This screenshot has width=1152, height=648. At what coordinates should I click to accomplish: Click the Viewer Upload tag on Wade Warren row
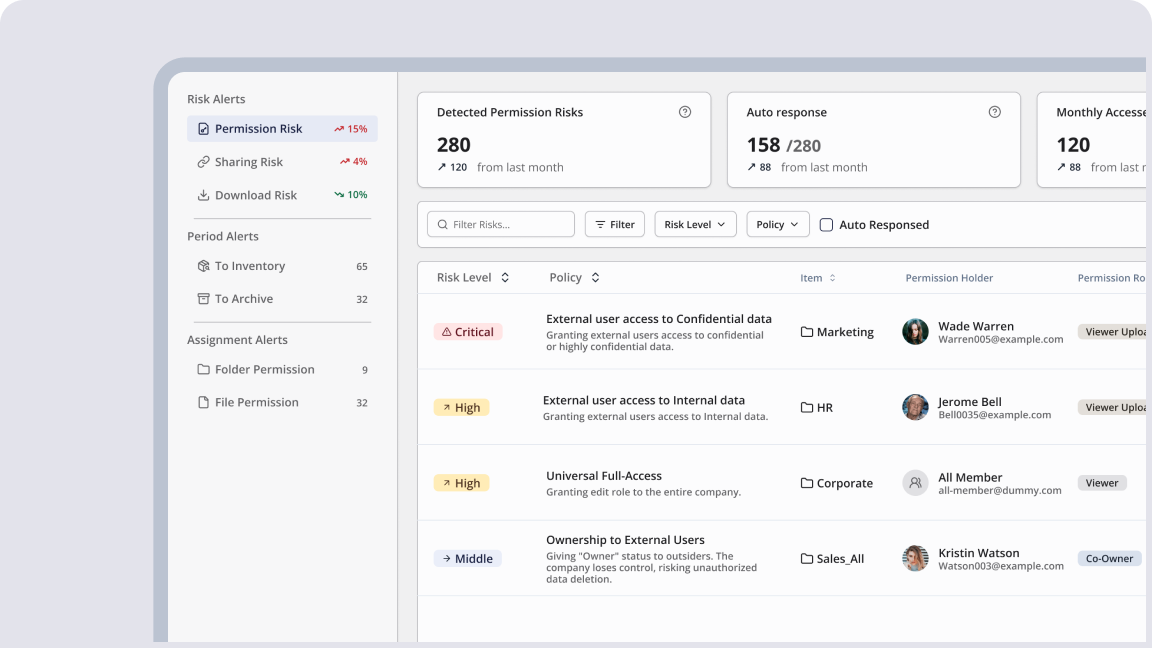(1112, 332)
